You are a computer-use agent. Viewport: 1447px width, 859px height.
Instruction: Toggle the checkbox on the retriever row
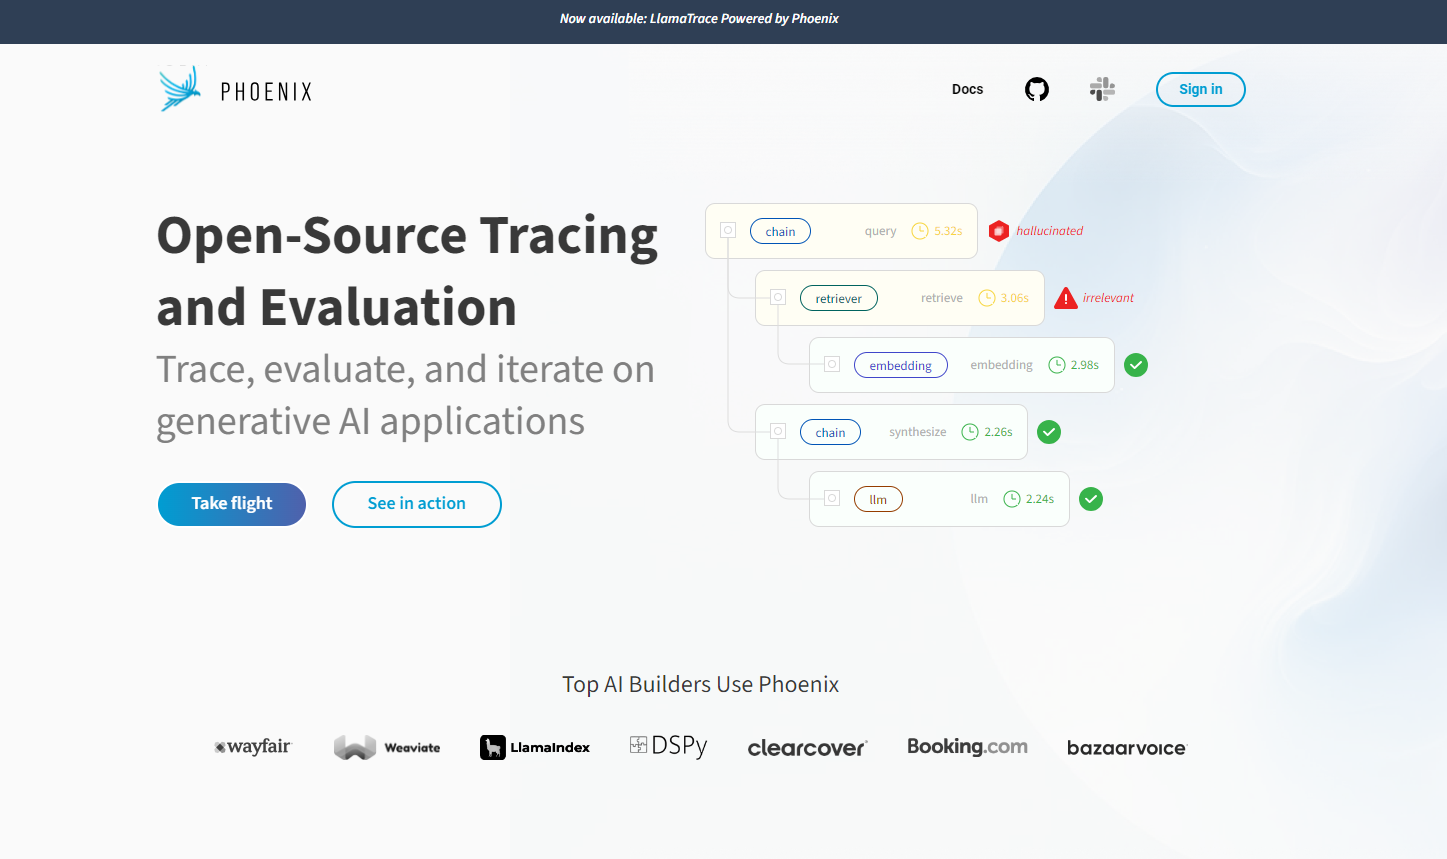pyautogui.click(x=778, y=298)
